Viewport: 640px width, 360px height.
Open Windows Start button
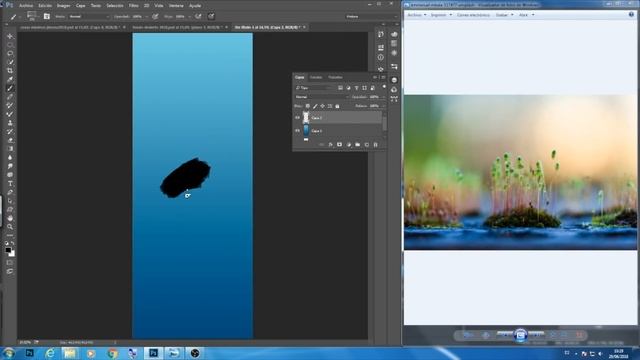8,353
